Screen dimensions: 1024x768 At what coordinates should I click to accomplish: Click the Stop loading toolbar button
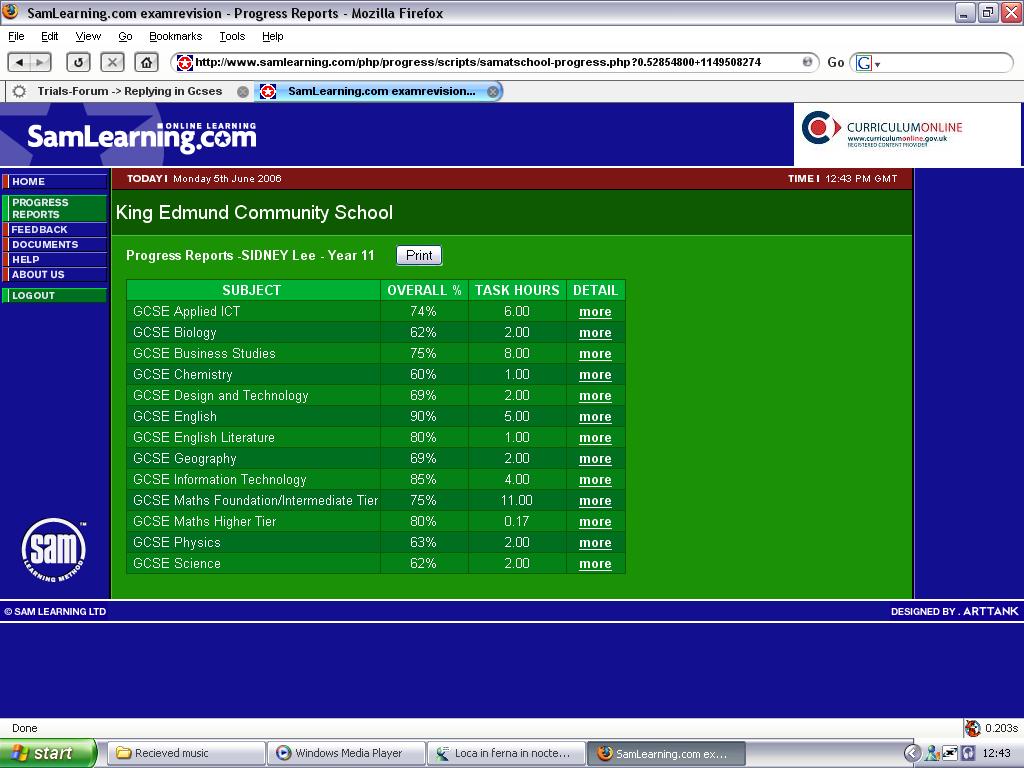(x=112, y=63)
